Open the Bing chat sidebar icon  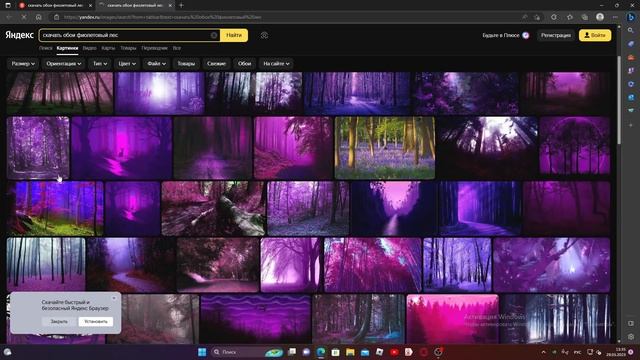point(631,17)
